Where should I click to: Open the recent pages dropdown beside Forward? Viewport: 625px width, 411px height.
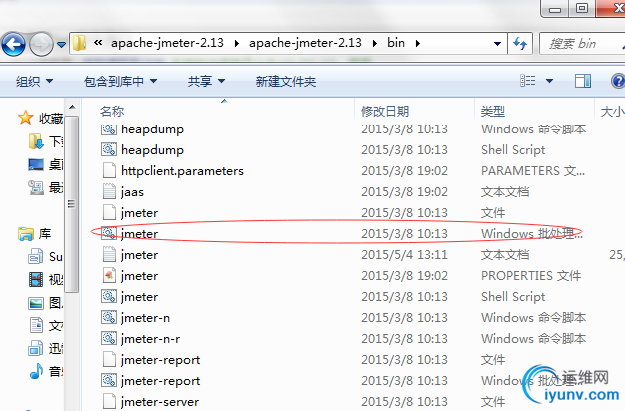(61, 45)
